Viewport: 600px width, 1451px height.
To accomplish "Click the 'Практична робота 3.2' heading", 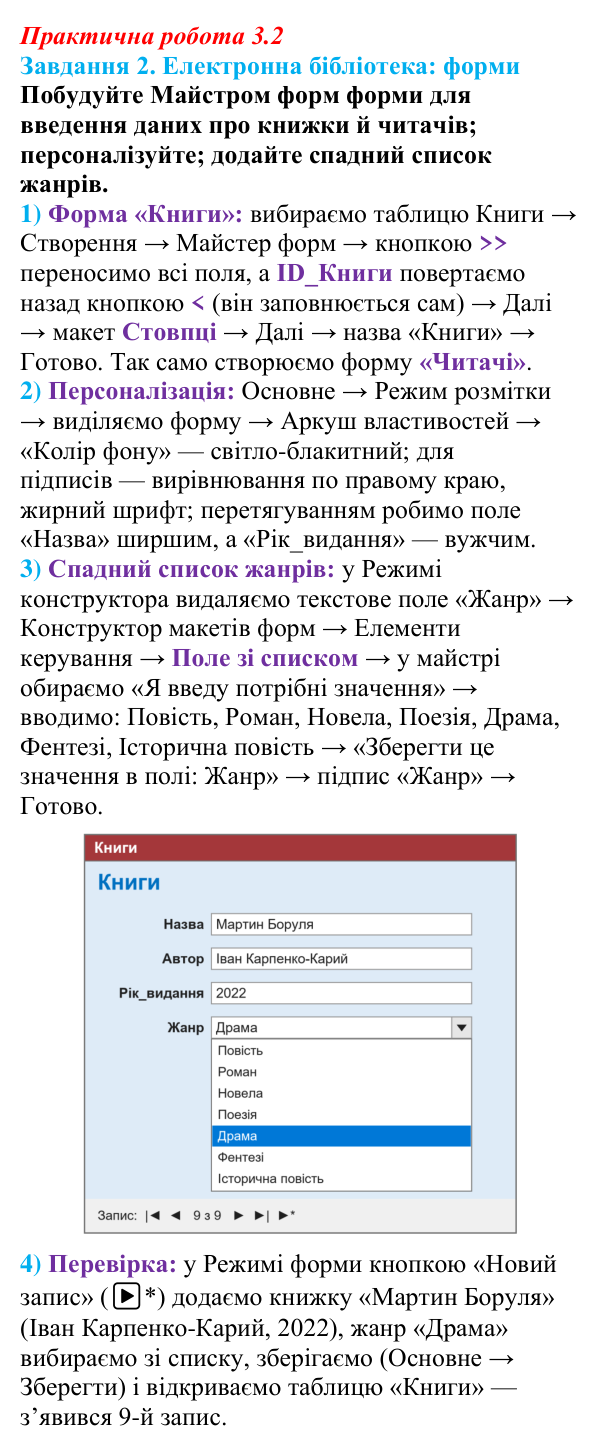I will (152, 37).
